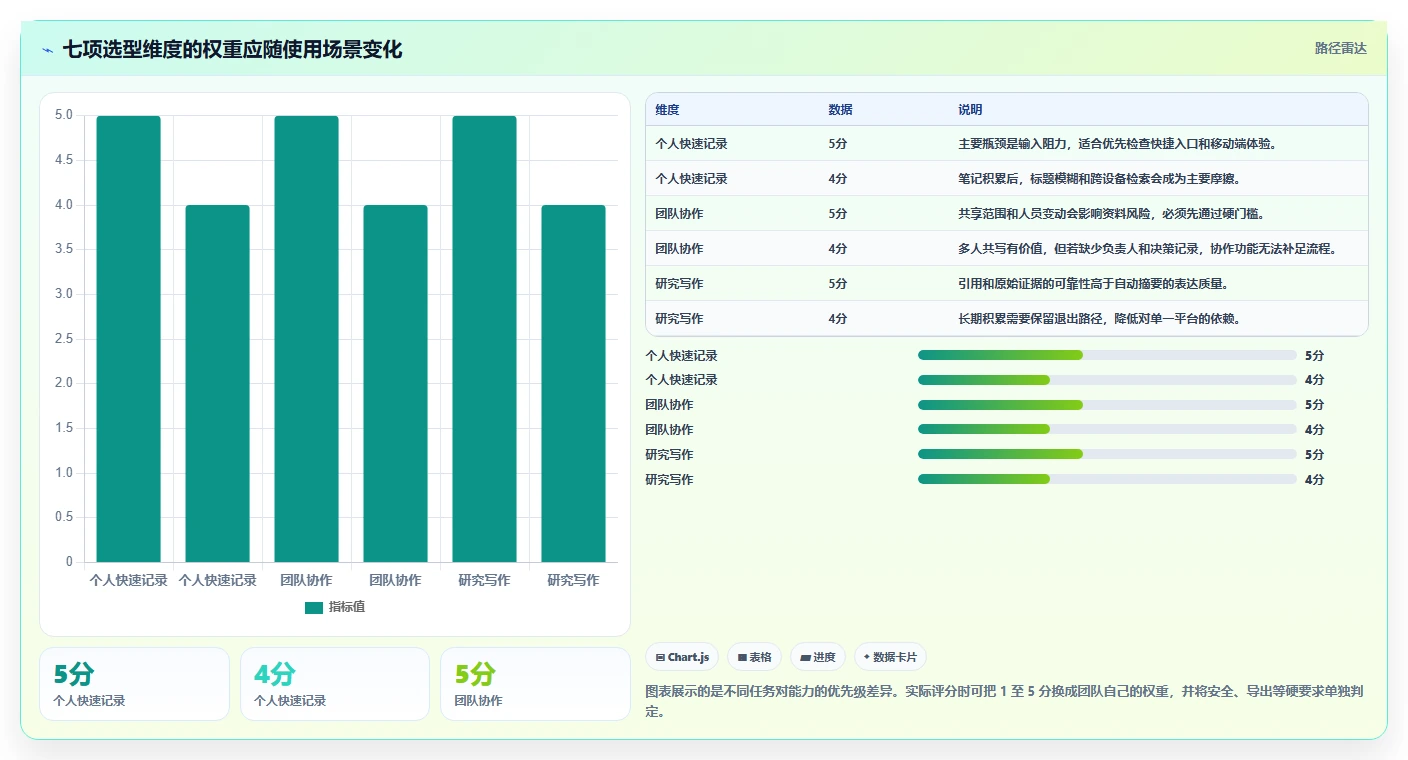The height and width of the screenshot is (760, 1408).
Task: Click the footer note starting 图表展示的是
Action: pos(1006,701)
